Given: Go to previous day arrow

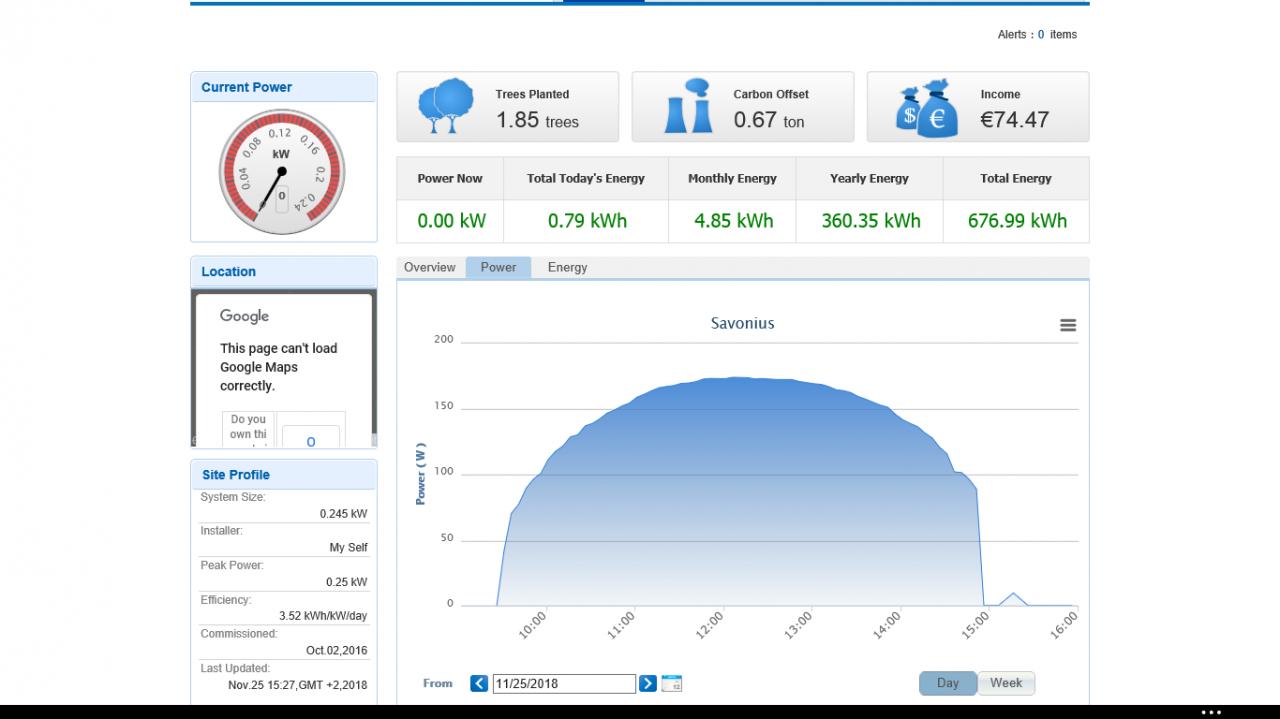Looking at the screenshot, I should pyautogui.click(x=479, y=684).
